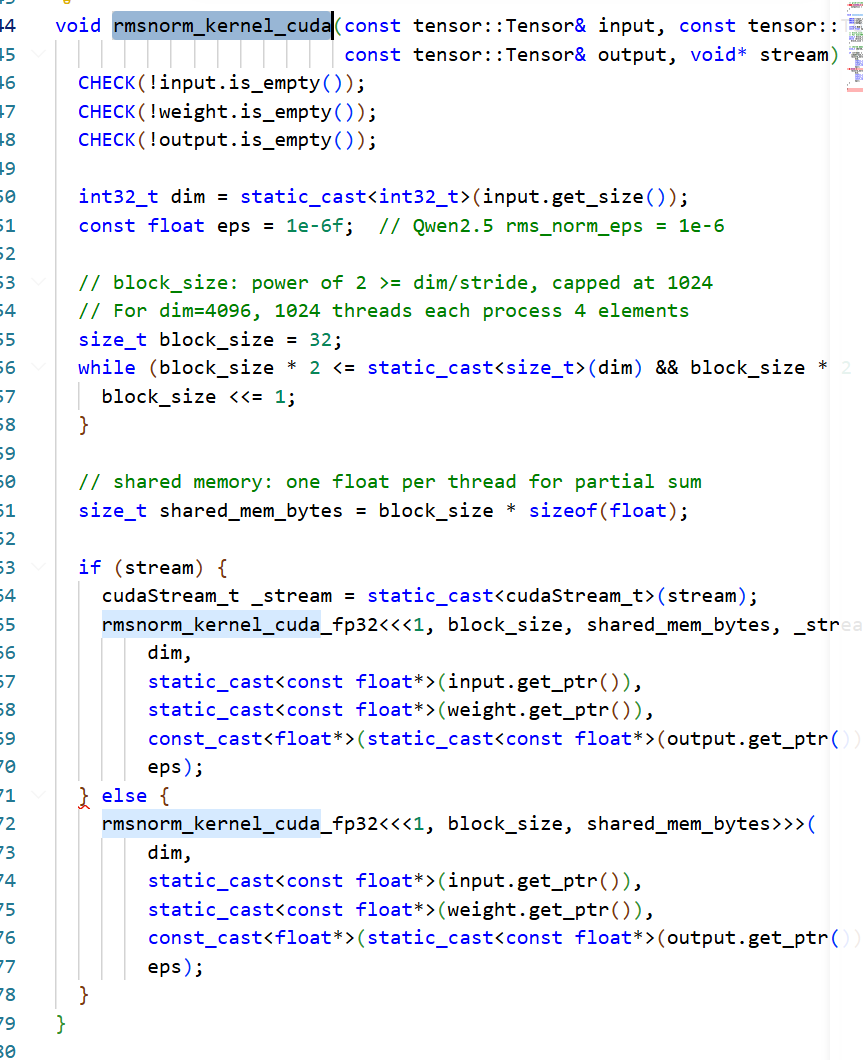Image resolution: width=863 pixels, height=1060 pixels.
Task: Click the highlighted rmsnorm_kernel_cuda function name
Action: 222,26
